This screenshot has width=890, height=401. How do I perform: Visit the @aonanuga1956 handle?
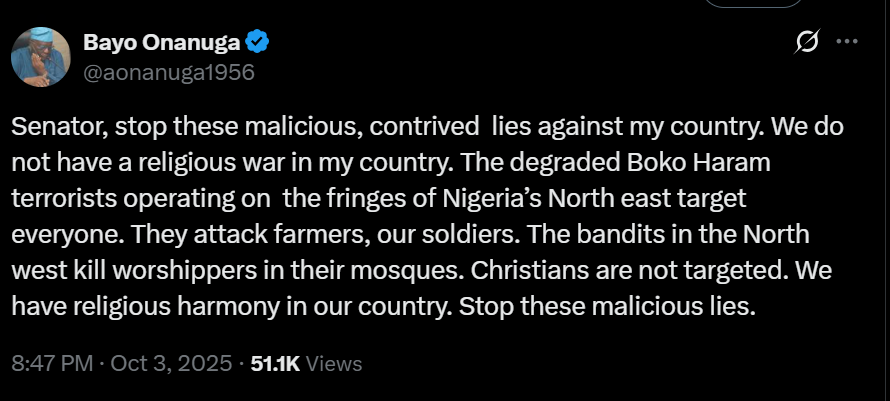[x=169, y=72]
